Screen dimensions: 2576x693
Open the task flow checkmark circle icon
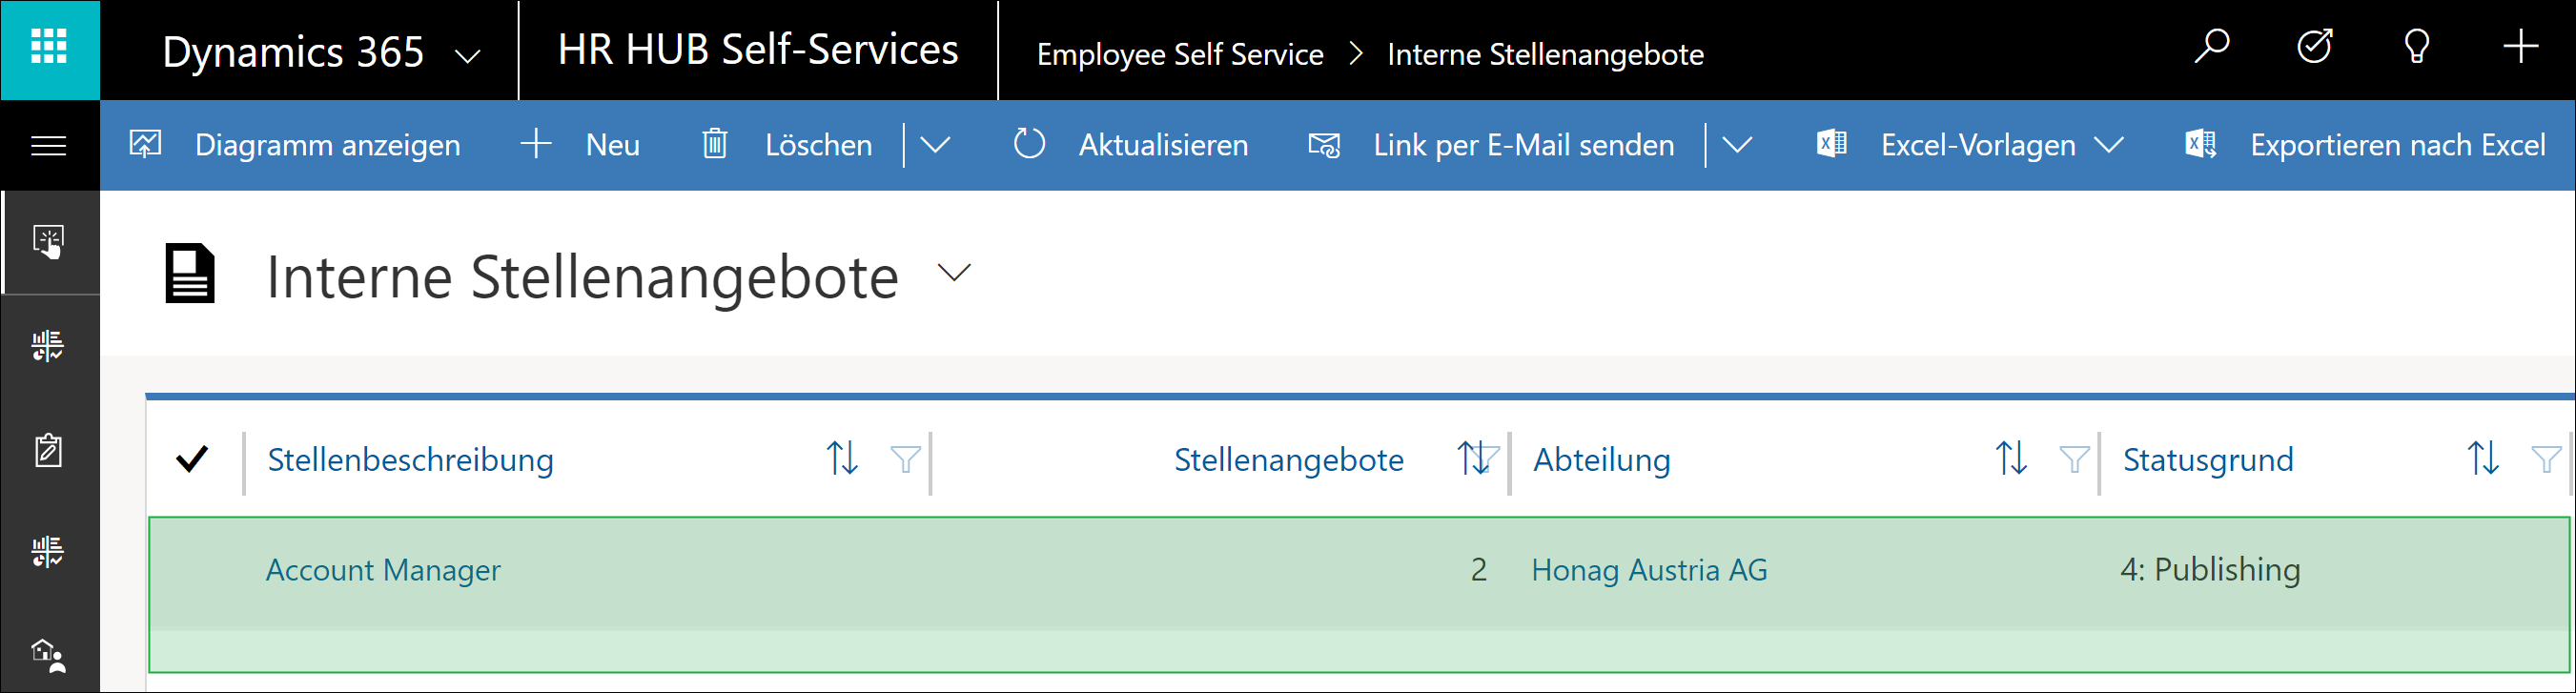click(2315, 47)
